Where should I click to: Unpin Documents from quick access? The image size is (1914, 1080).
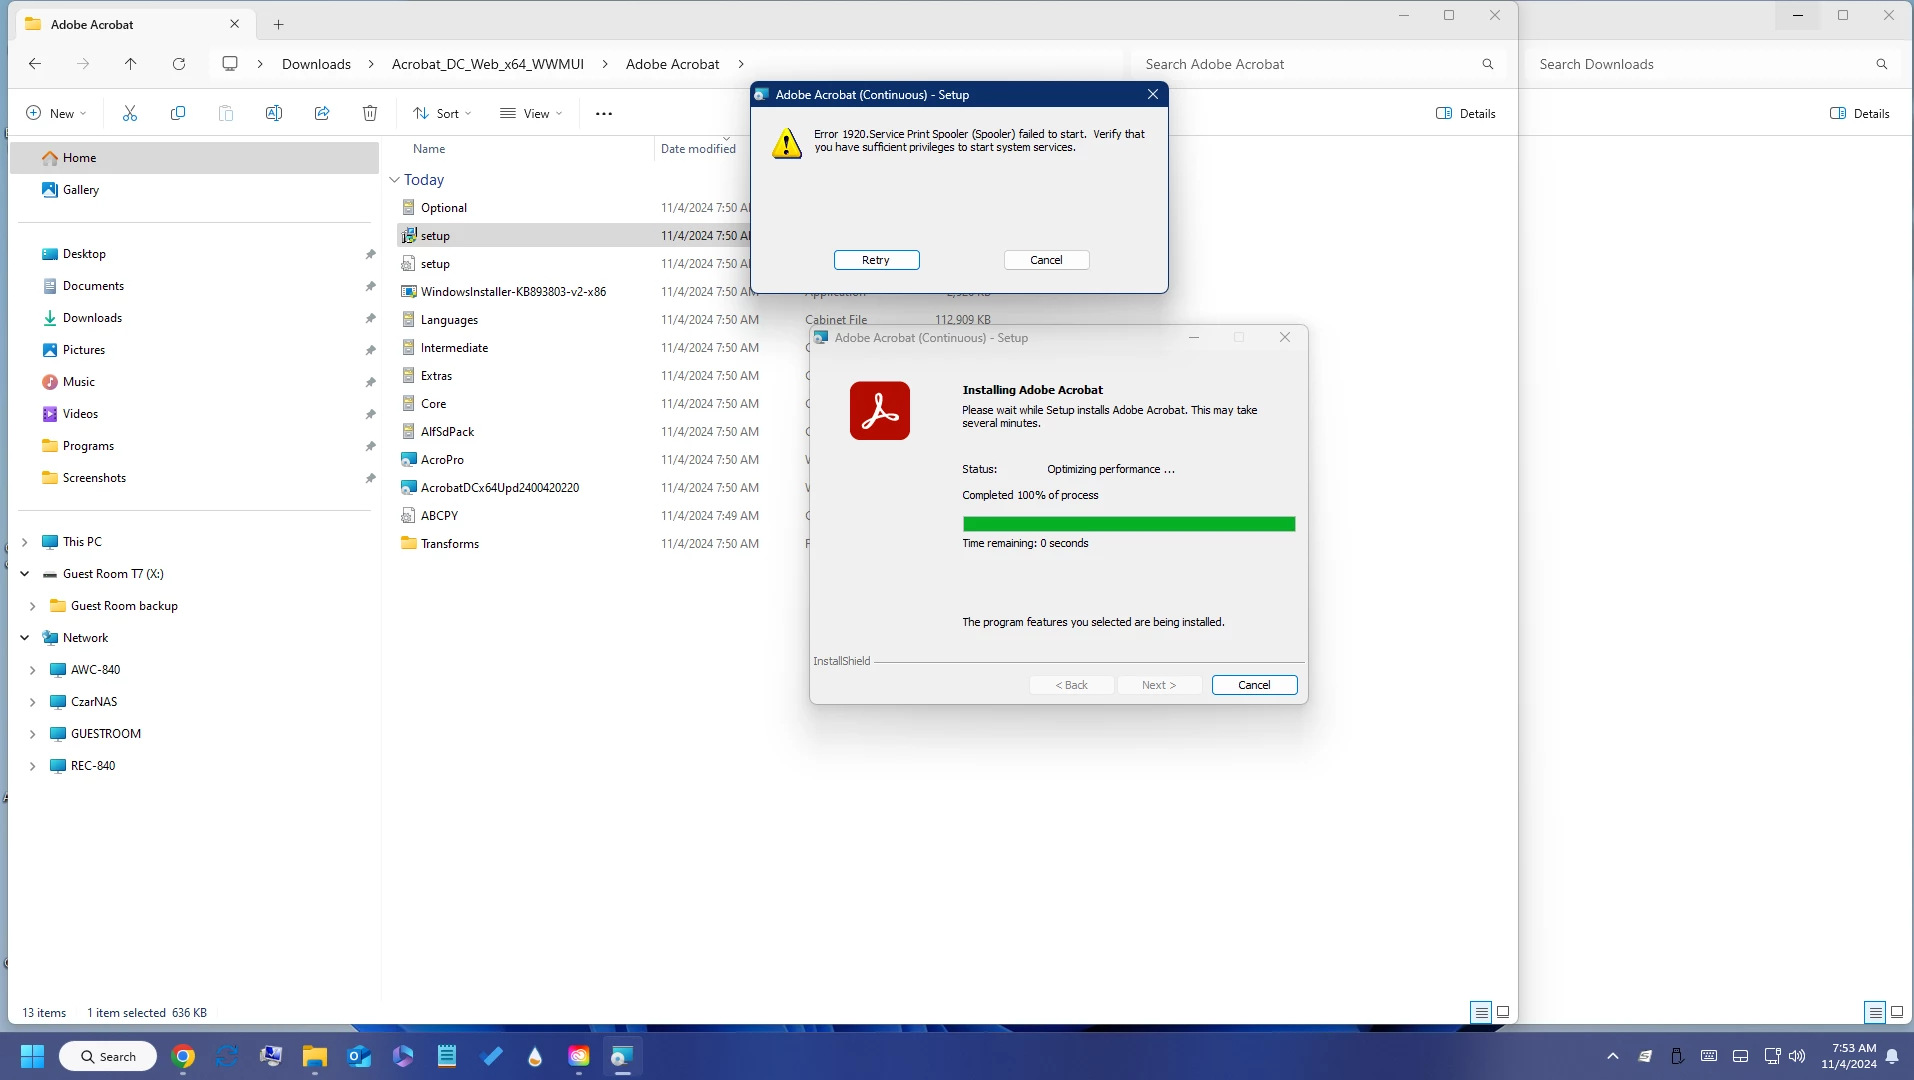click(370, 286)
